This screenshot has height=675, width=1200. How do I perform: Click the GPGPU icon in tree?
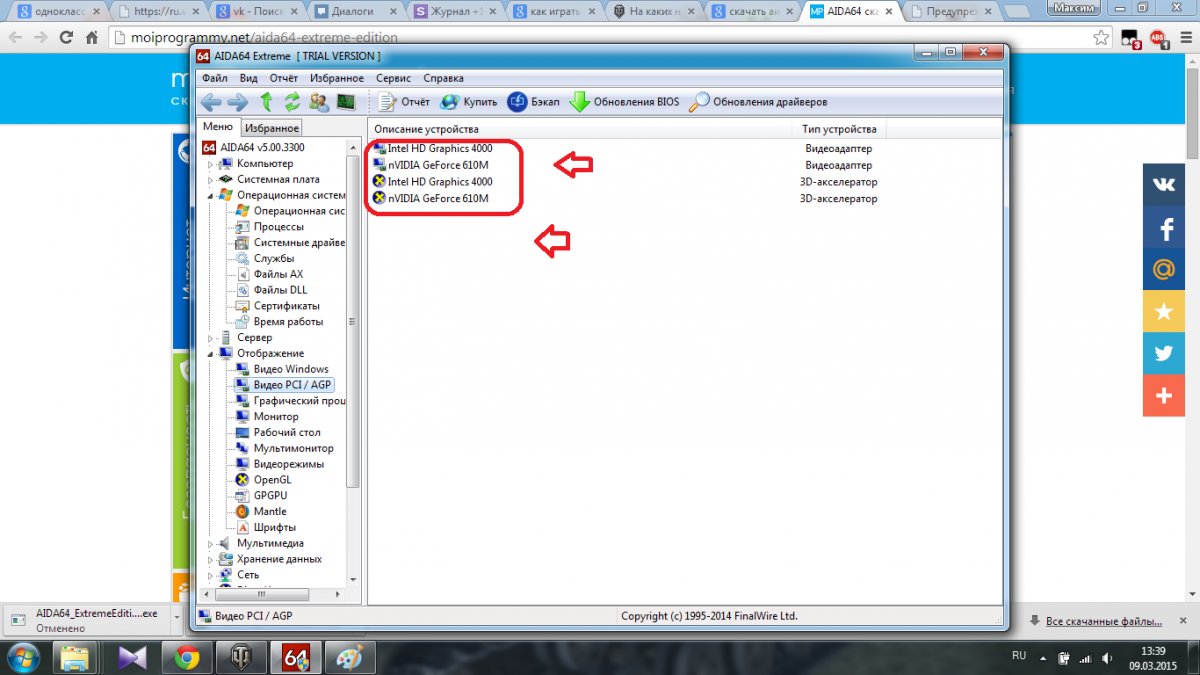[242, 495]
